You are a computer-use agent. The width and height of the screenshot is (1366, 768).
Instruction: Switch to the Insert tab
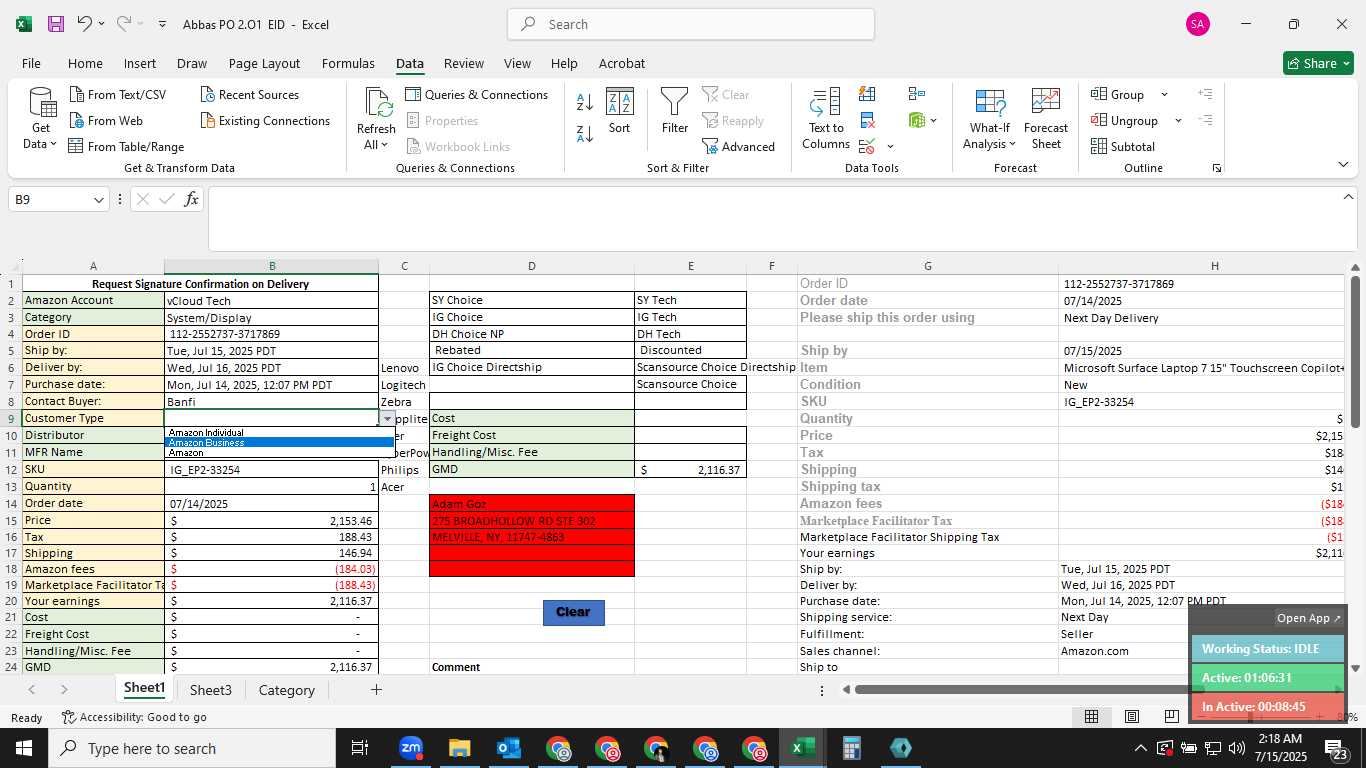pyautogui.click(x=140, y=63)
